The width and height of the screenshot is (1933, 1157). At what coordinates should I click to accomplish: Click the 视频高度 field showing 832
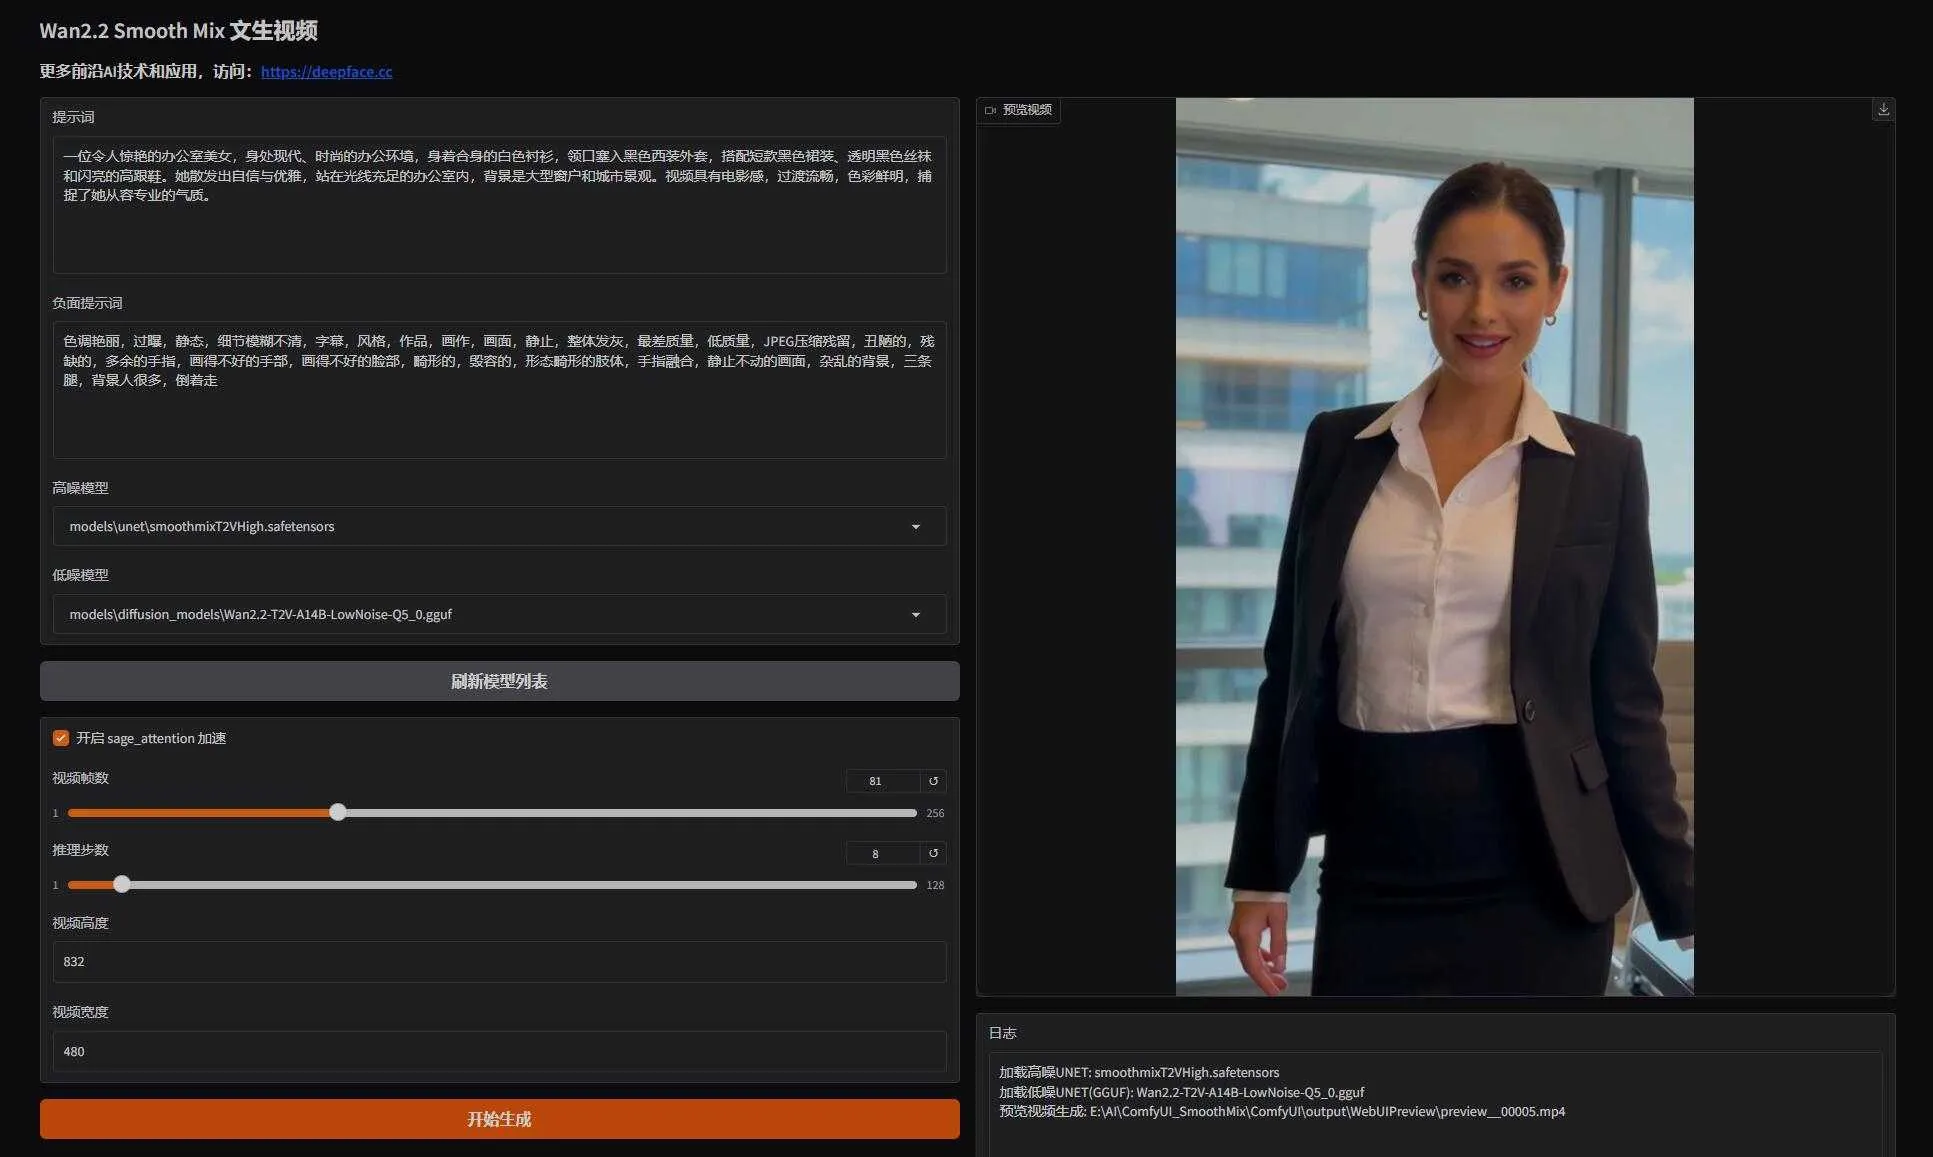(499, 961)
